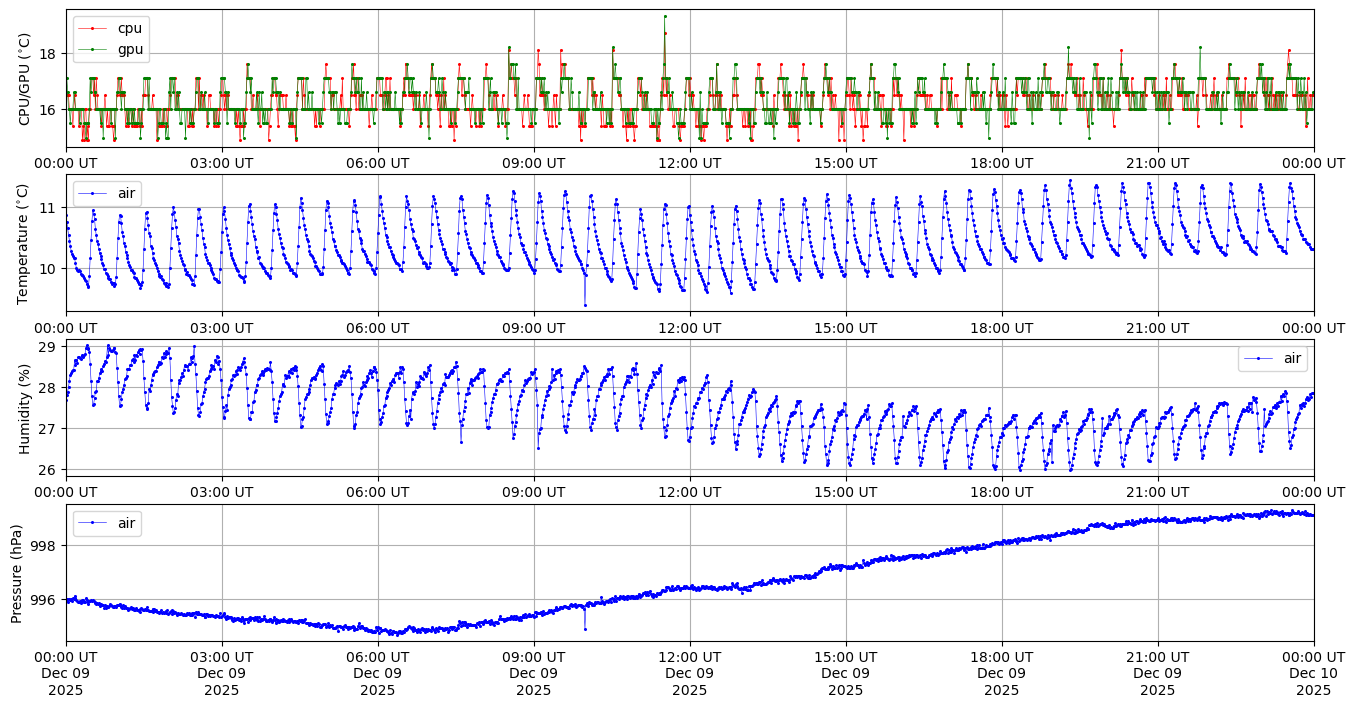Click the highest green gpu spike near 11:30 UT
The image size is (1355, 707).
(664, 16)
